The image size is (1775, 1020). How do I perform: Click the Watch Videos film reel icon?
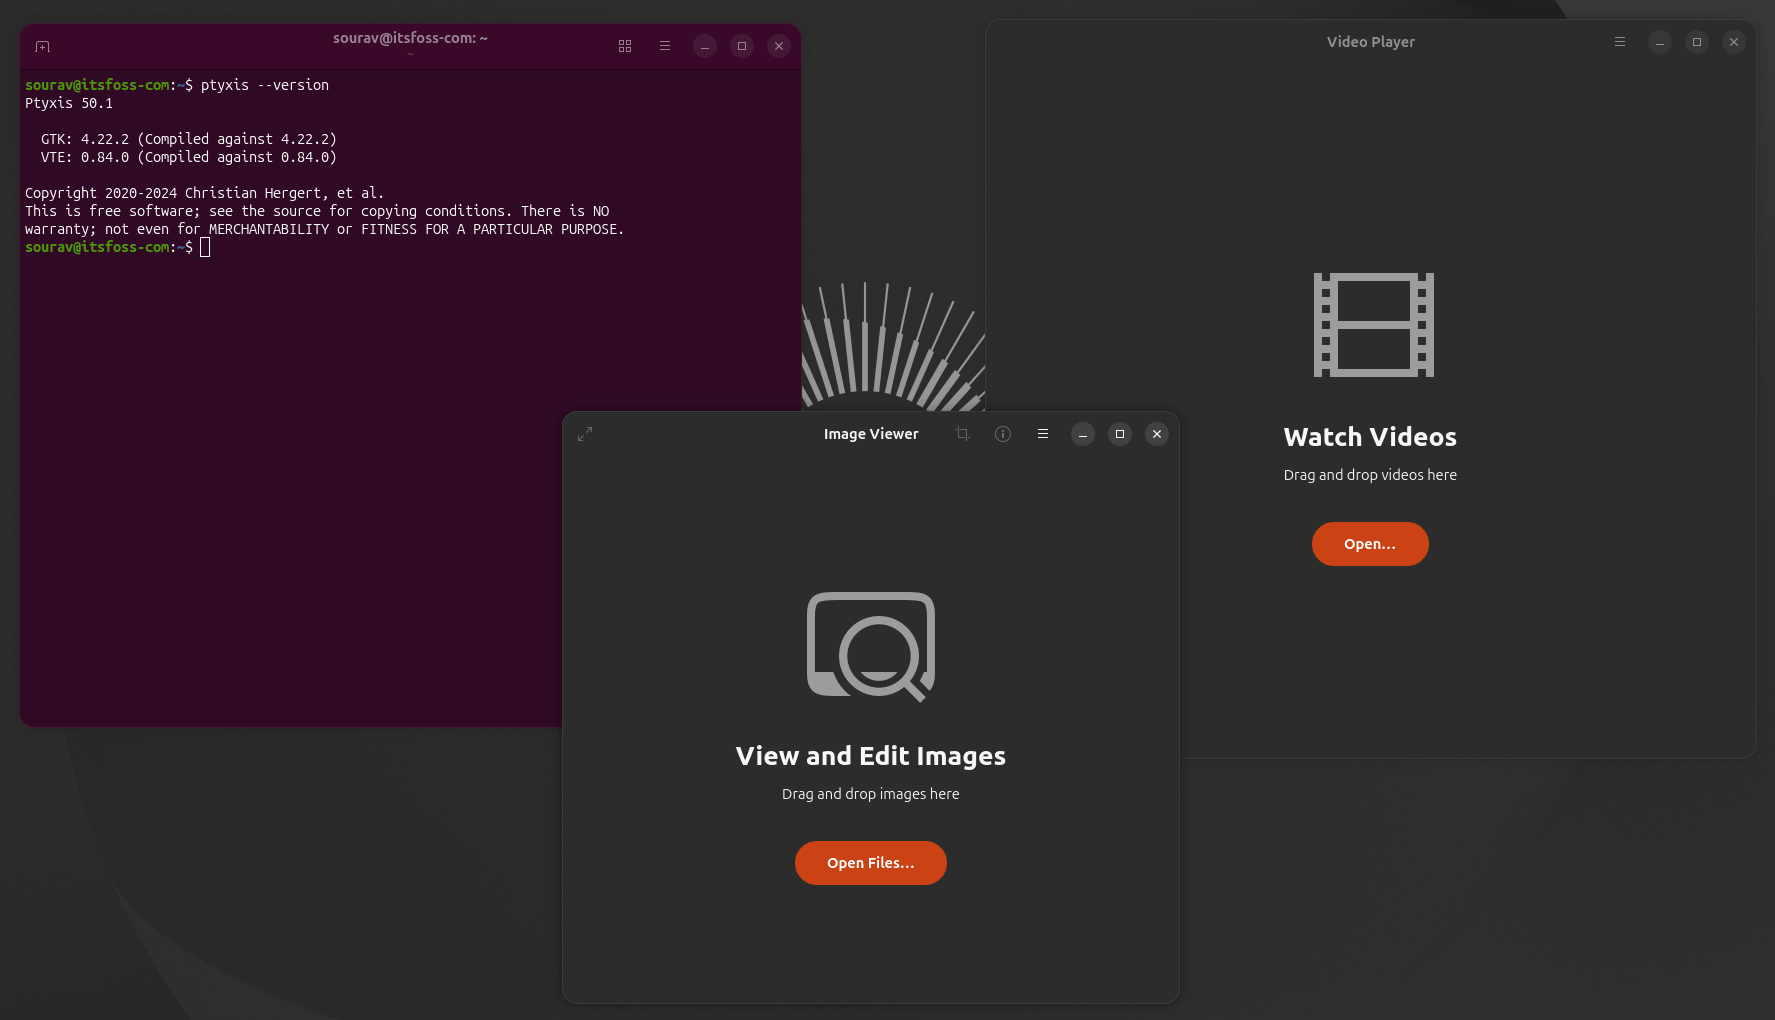(1371, 324)
